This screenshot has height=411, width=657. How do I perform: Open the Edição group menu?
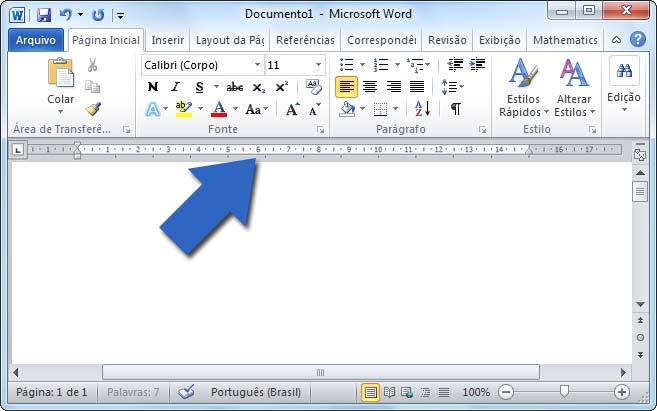[x=624, y=85]
